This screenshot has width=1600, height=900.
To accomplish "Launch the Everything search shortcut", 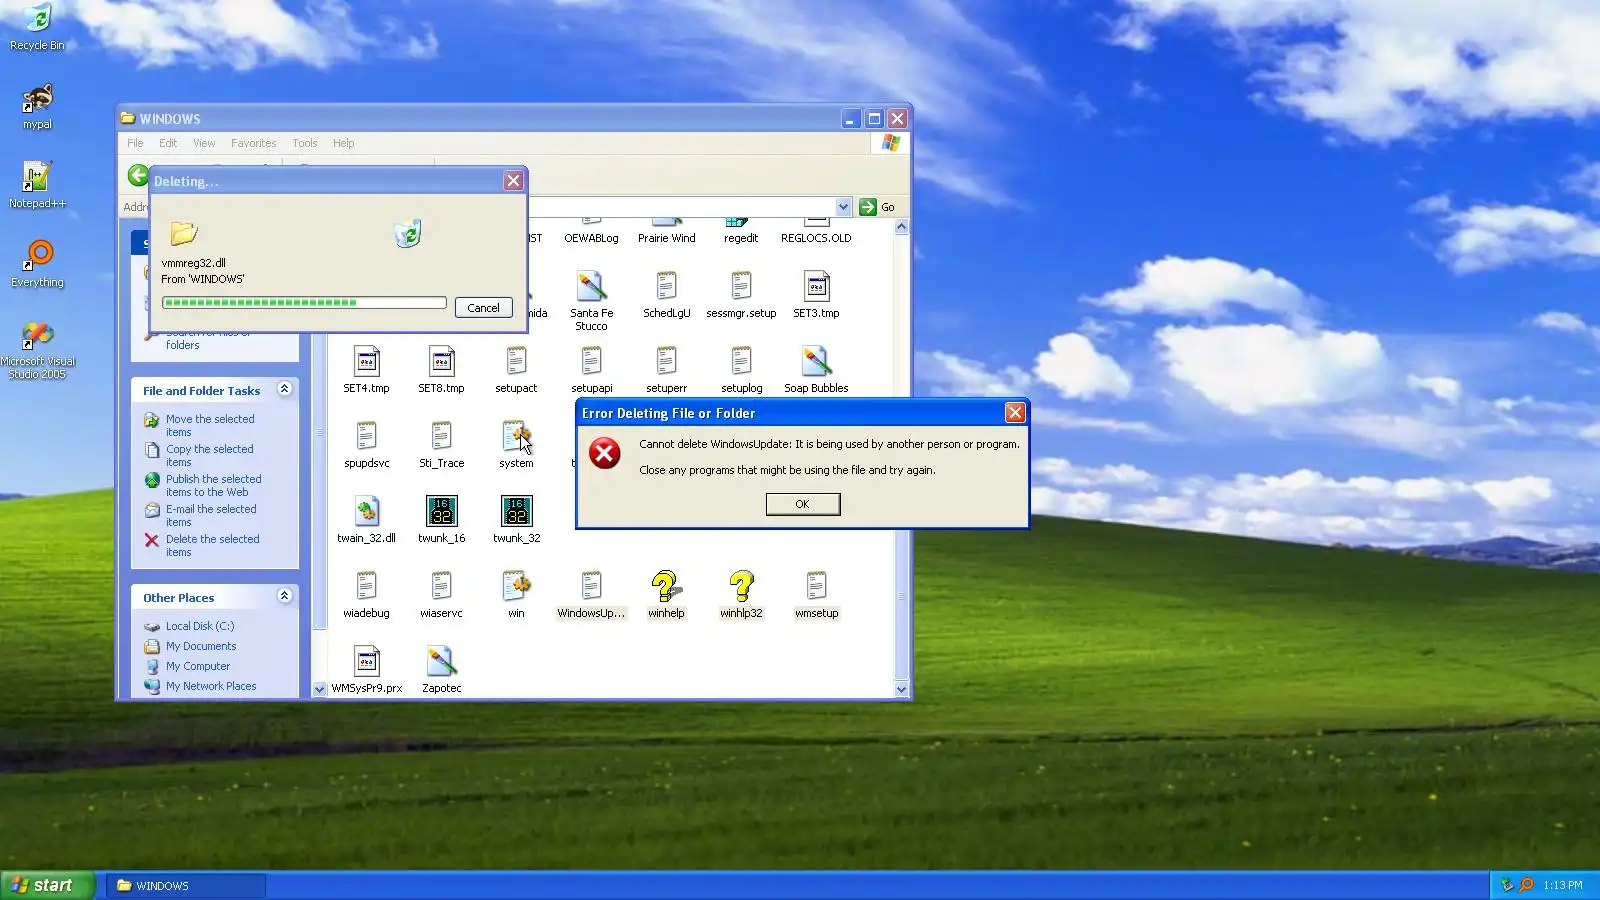I will 37,264.
